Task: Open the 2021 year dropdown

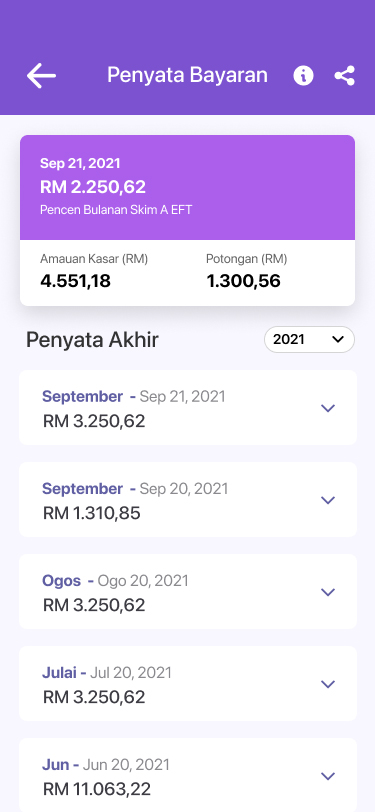Action: [309, 340]
